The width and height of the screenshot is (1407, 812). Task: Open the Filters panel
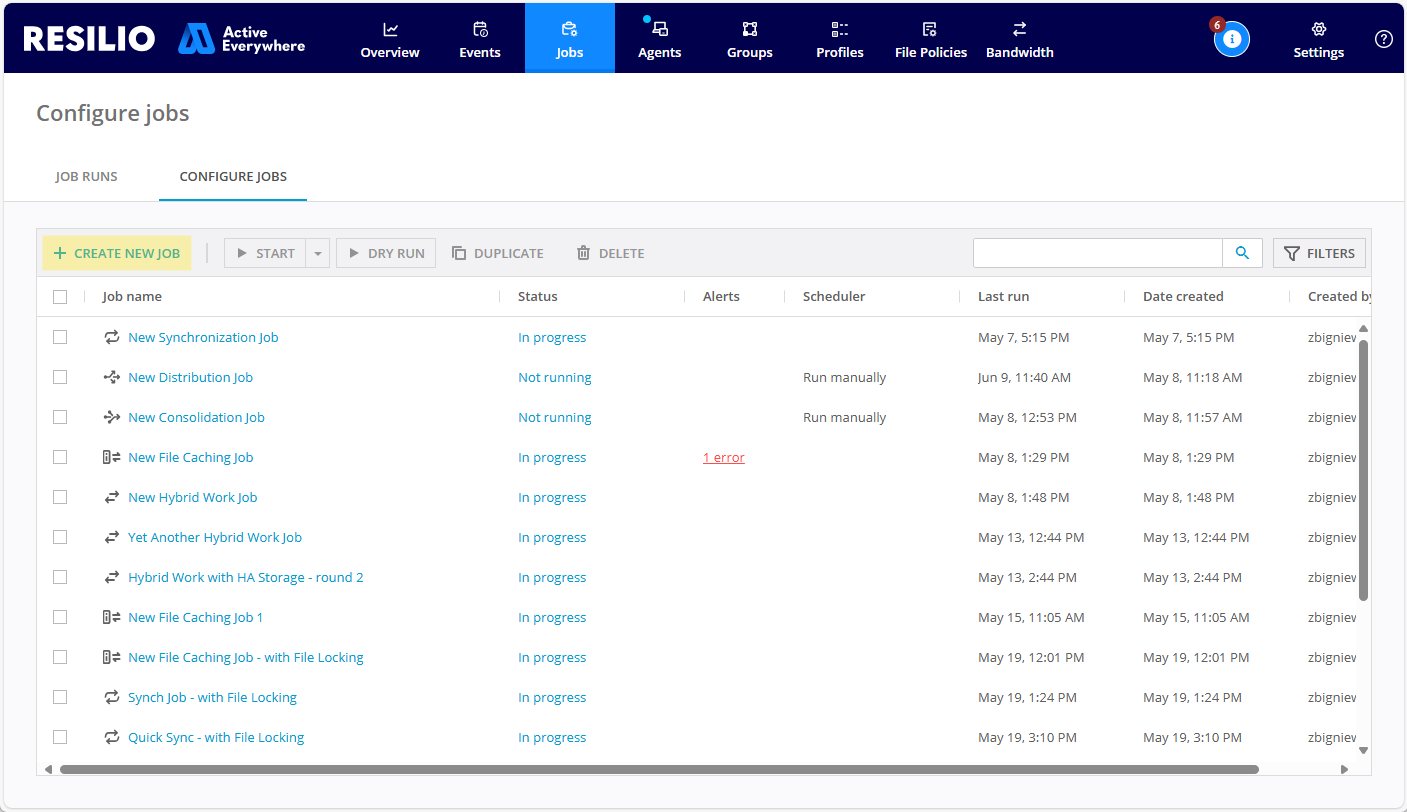pos(1319,253)
